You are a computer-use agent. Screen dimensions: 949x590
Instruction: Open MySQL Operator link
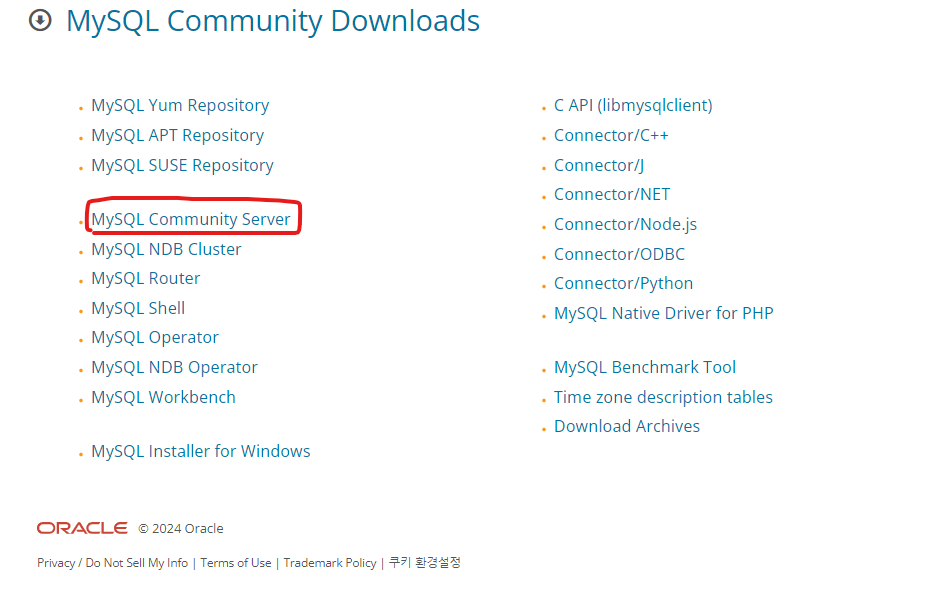pyautogui.click(x=155, y=338)
